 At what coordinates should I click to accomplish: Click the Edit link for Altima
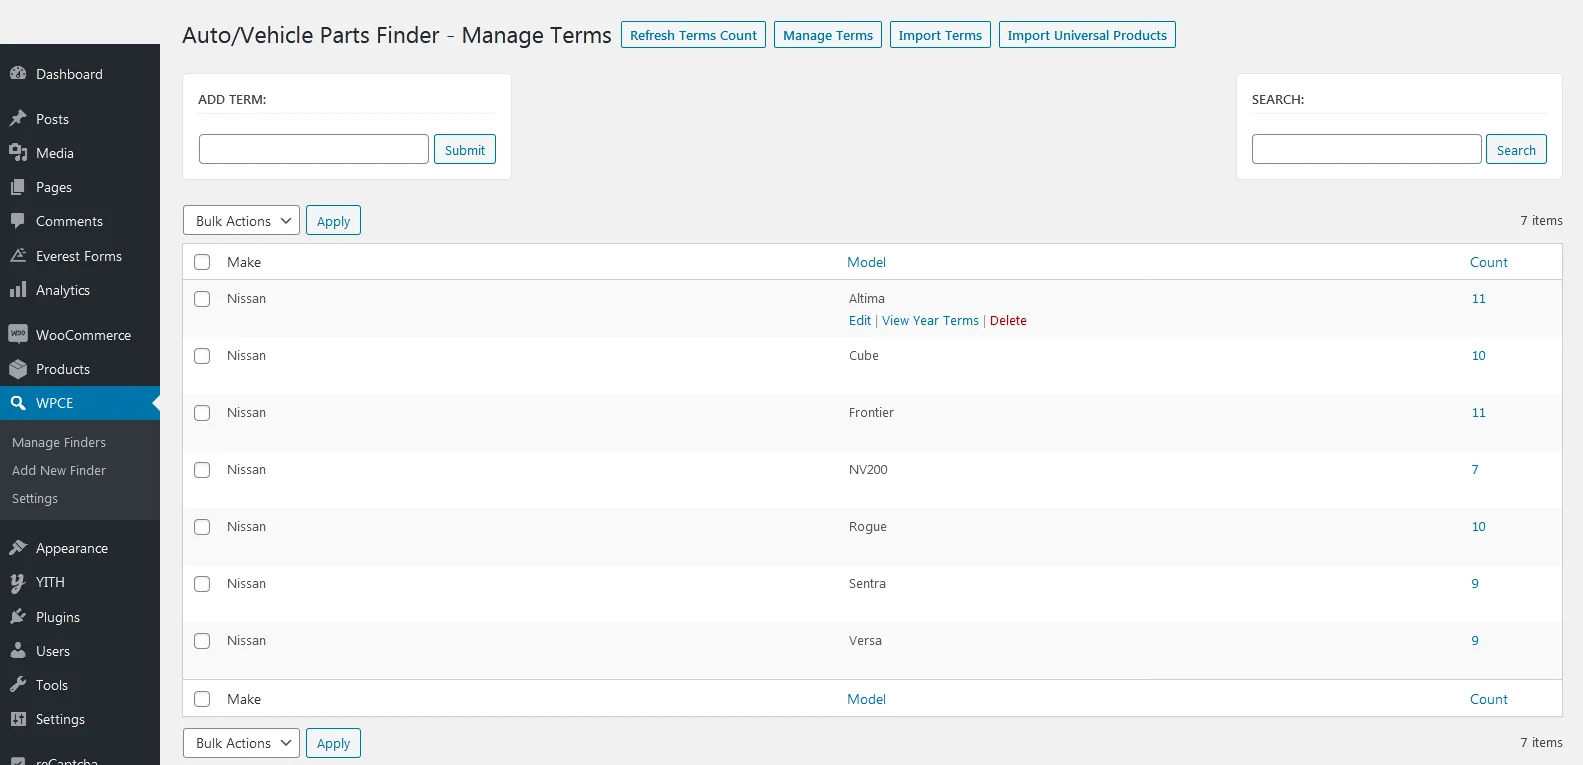click(860, 321)
